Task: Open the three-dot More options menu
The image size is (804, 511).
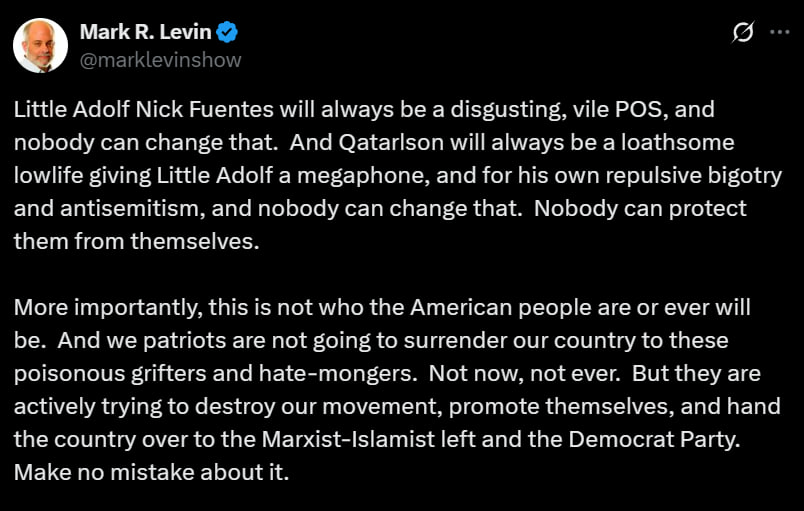Action: click(x=779, y=33)
